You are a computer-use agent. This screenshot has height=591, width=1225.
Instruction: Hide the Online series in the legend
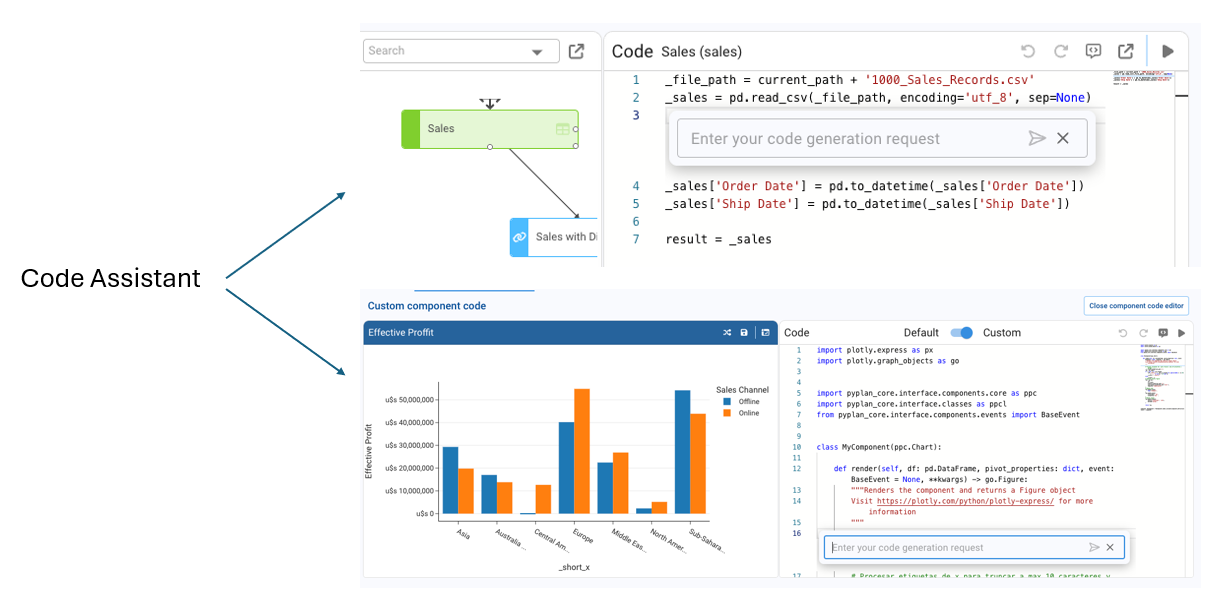tap(750, 412)
